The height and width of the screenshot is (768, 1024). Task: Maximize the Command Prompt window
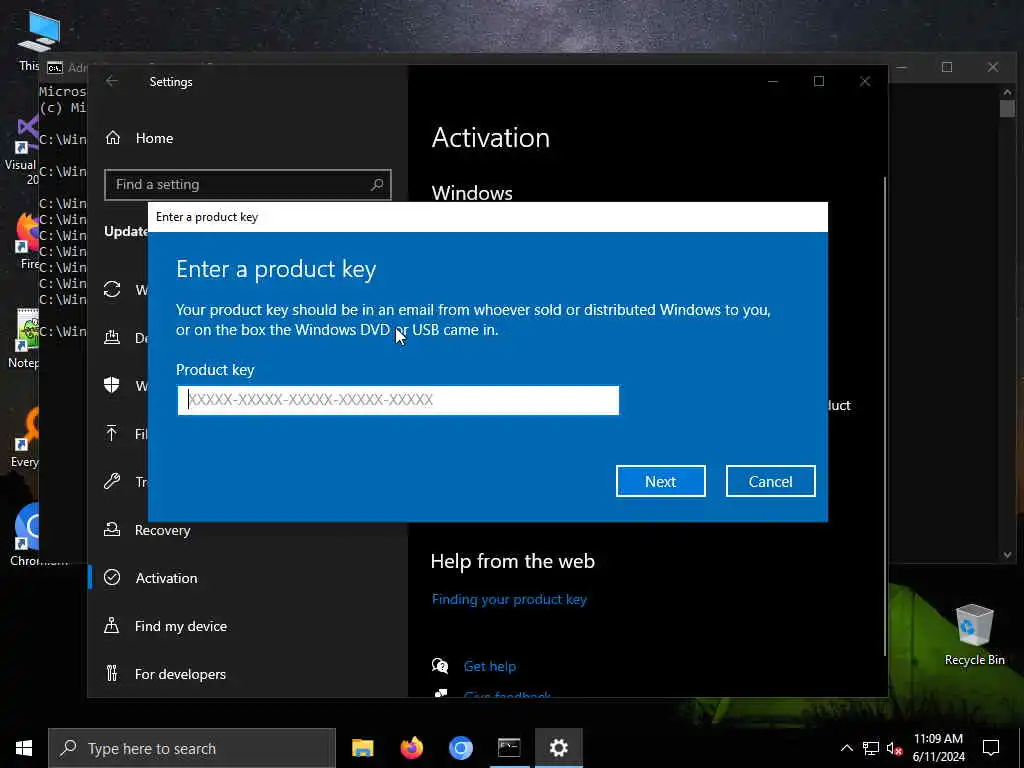pos(947,67)
